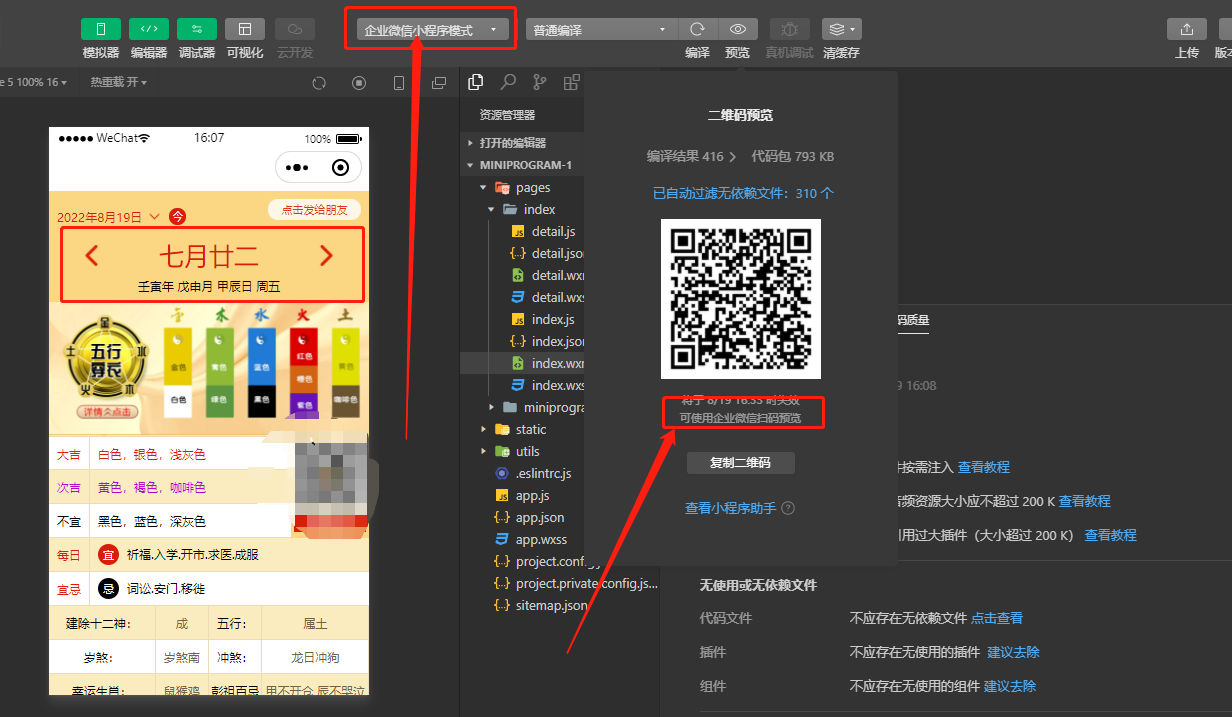Click 点击查看 link for 代码文件

tap(997, 618)
